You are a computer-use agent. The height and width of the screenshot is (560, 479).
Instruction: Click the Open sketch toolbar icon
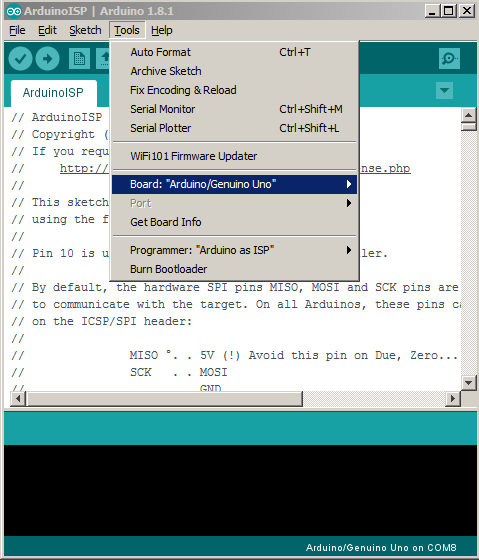tap(103, 59)
